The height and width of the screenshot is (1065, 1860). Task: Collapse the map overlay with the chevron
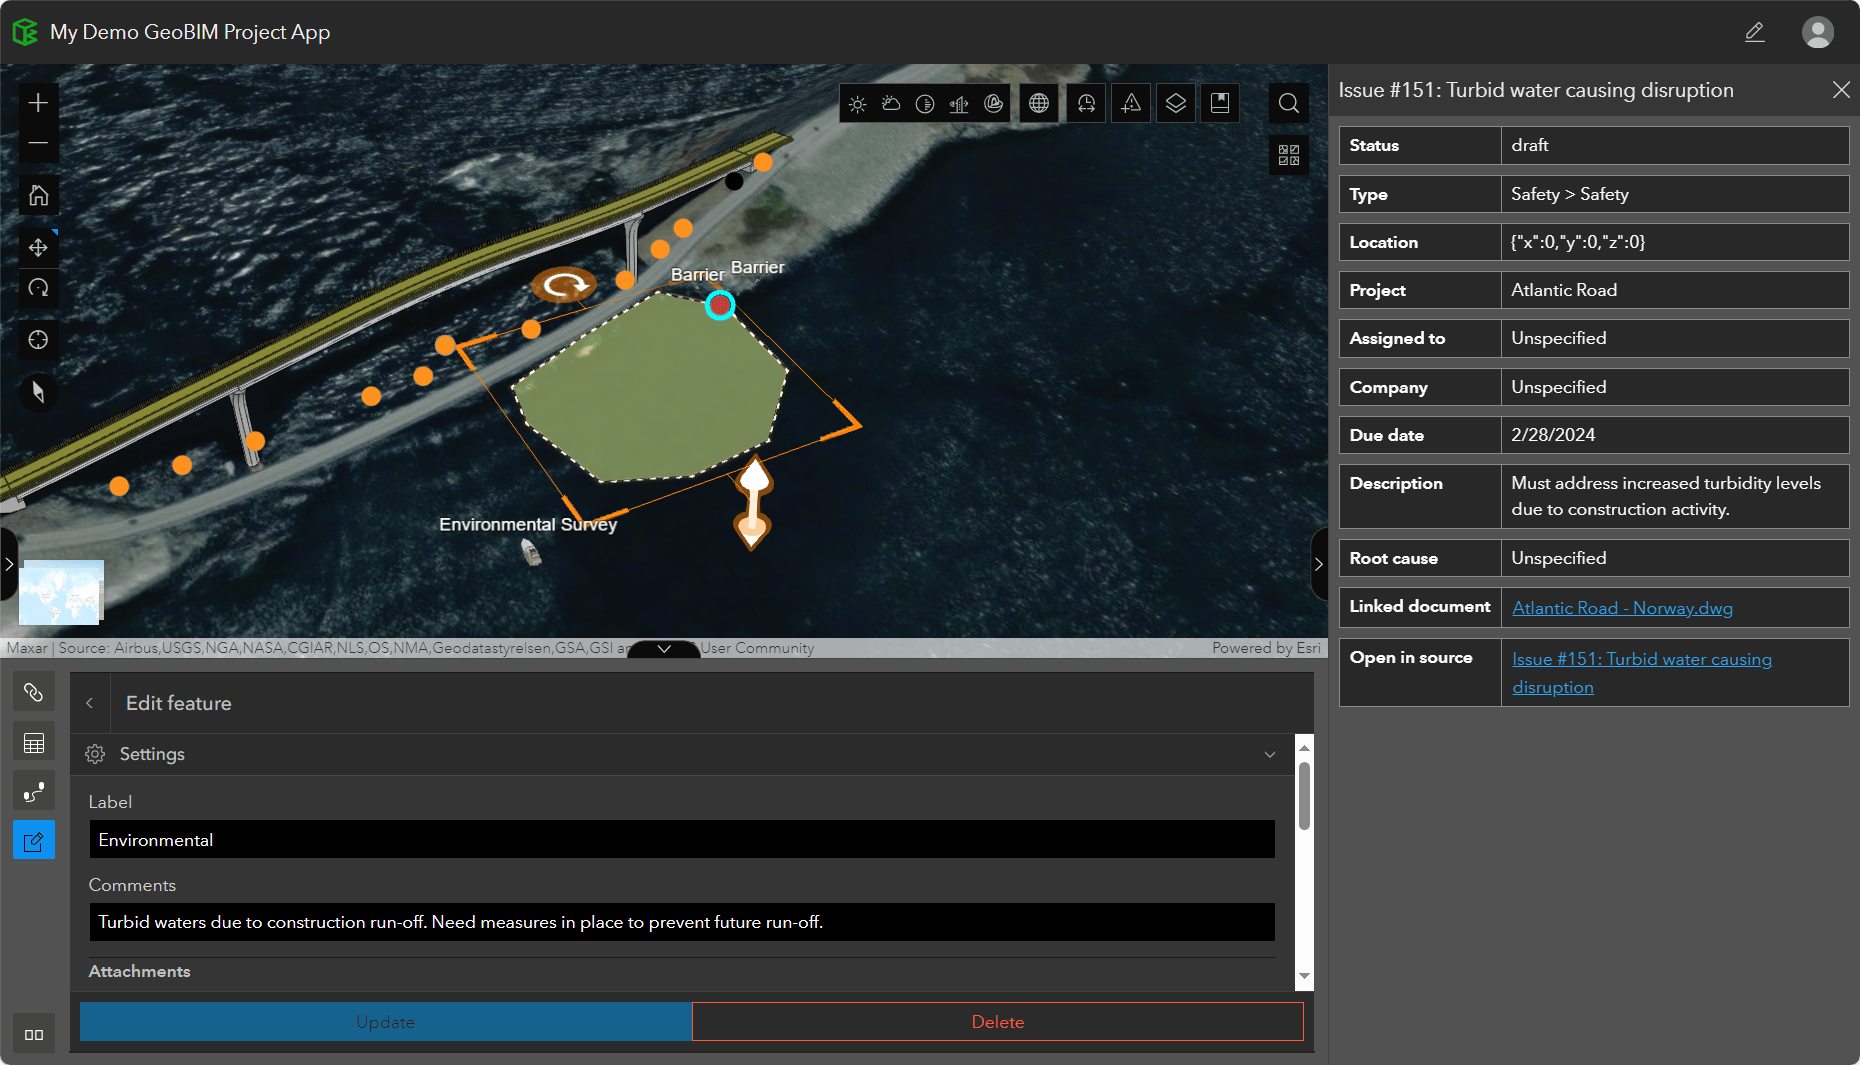[x=663, y=648]
